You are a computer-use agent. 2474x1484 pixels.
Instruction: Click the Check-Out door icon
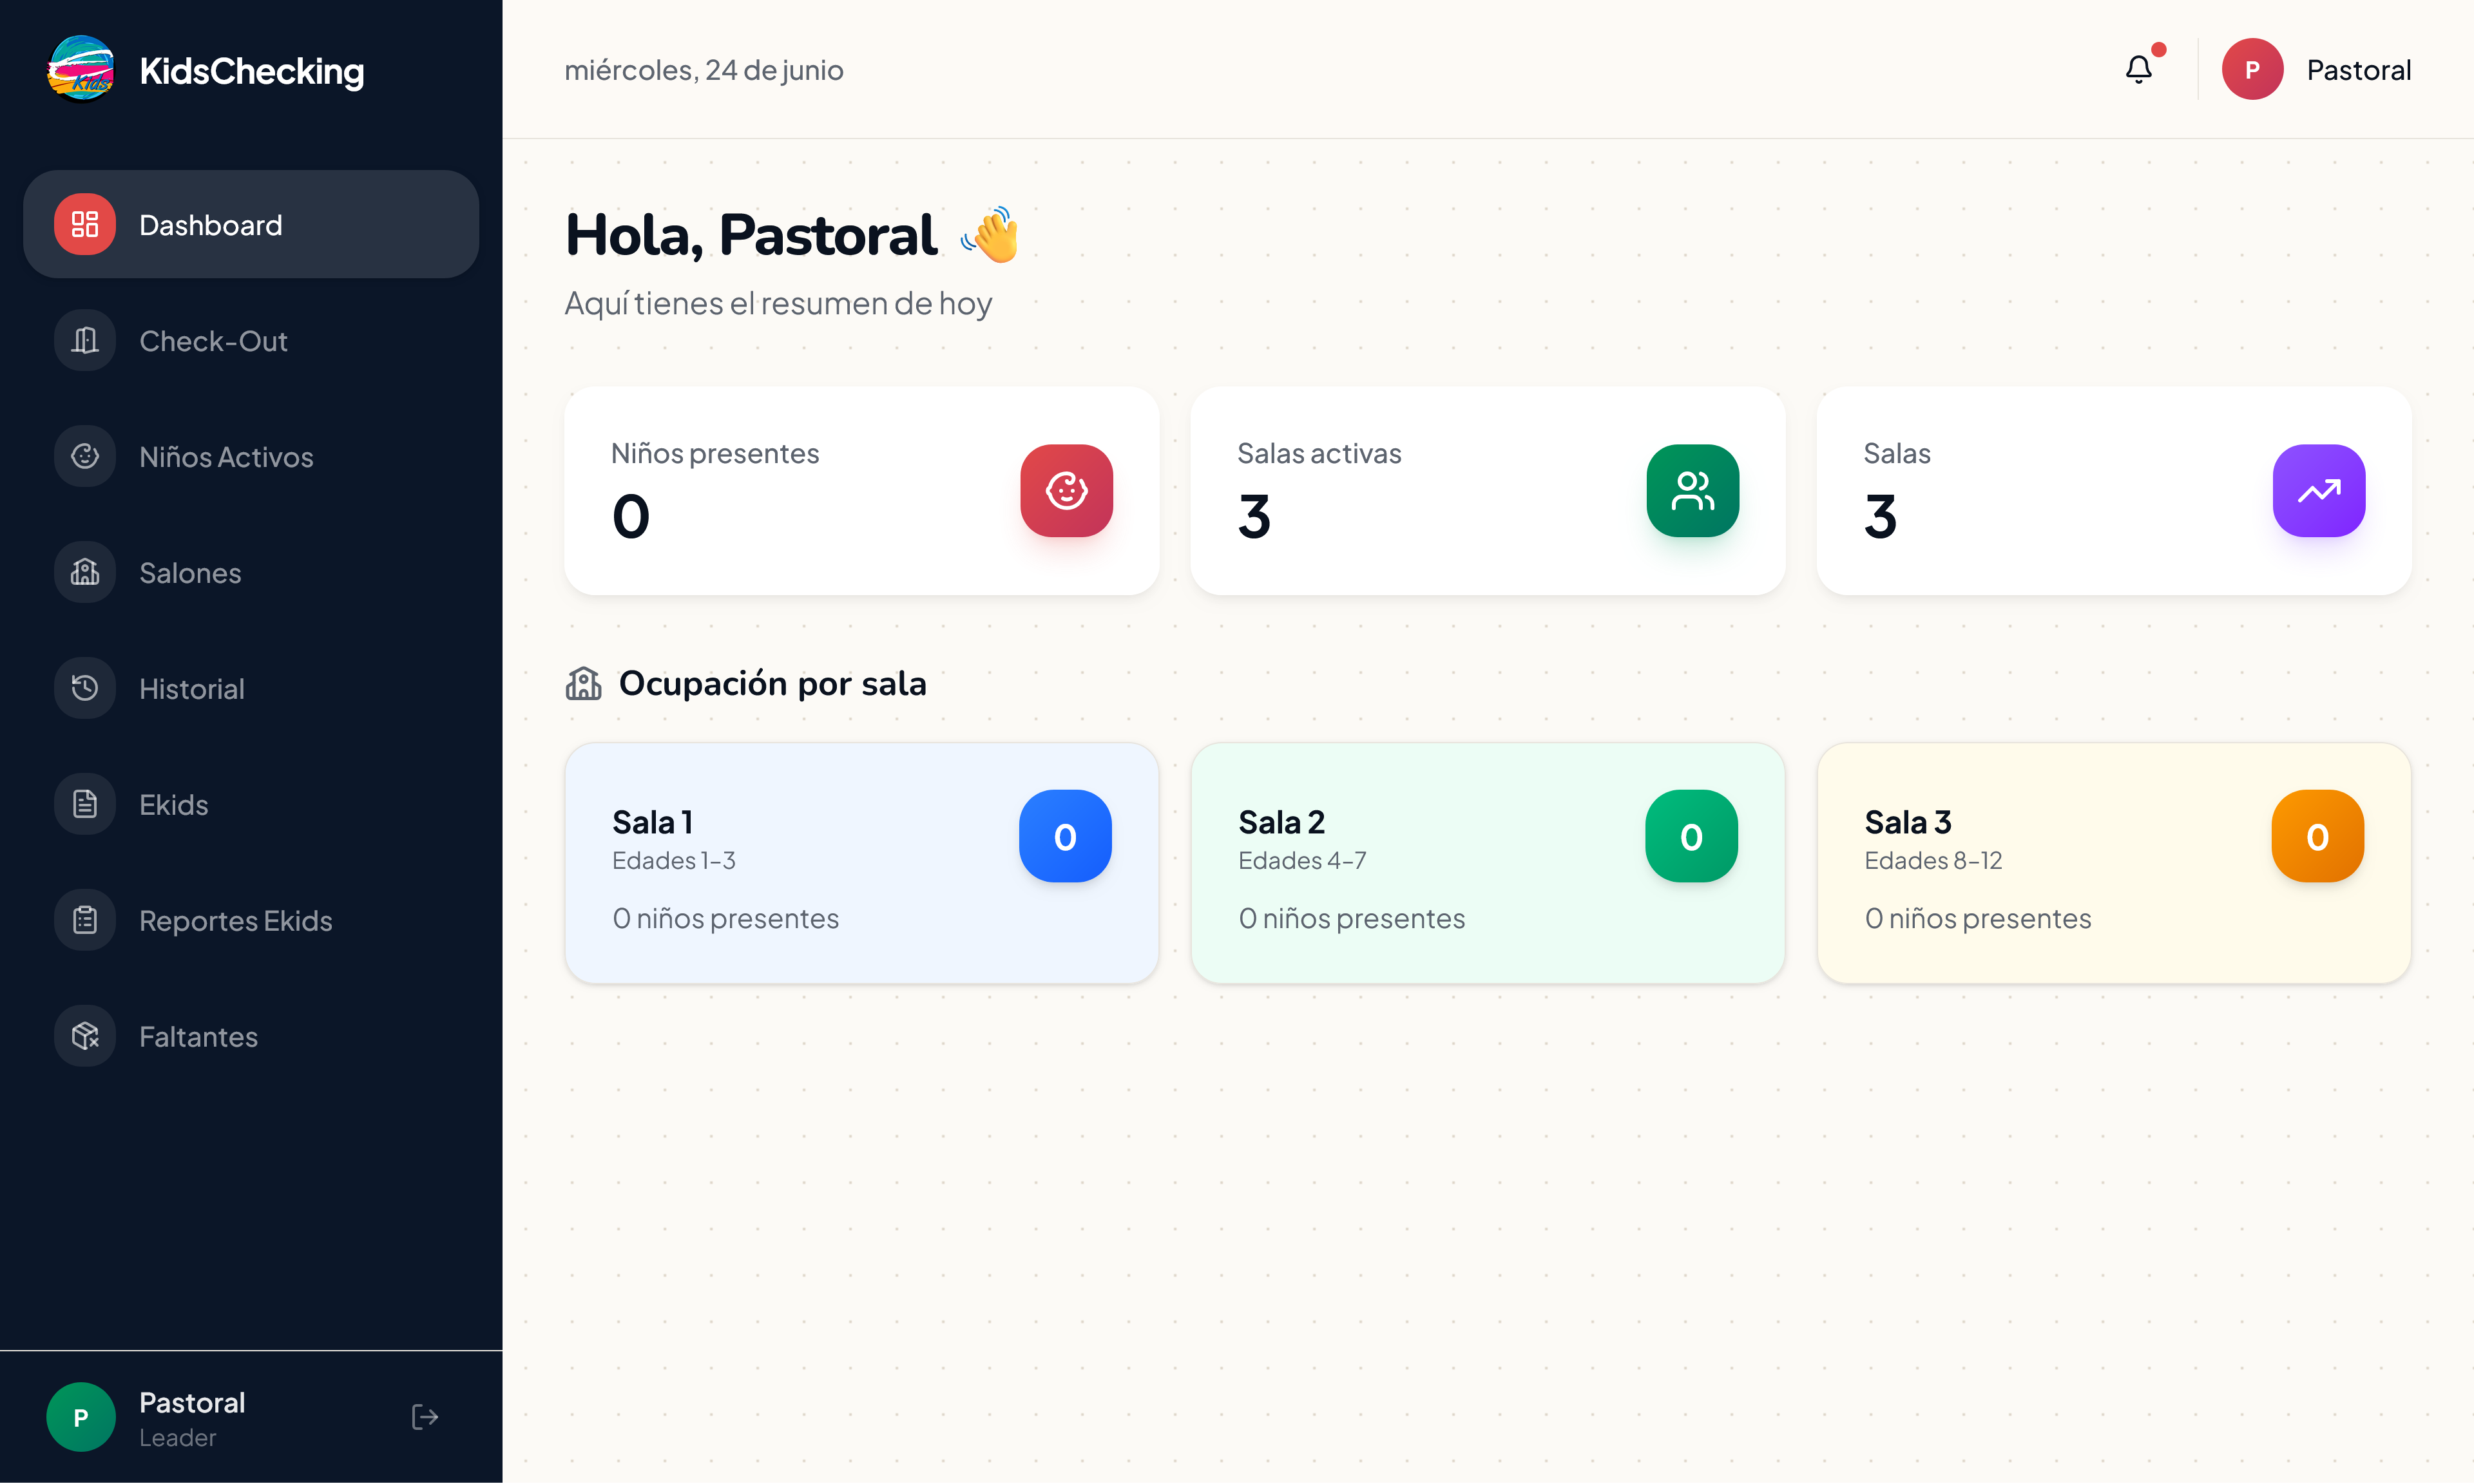(85, 340)
